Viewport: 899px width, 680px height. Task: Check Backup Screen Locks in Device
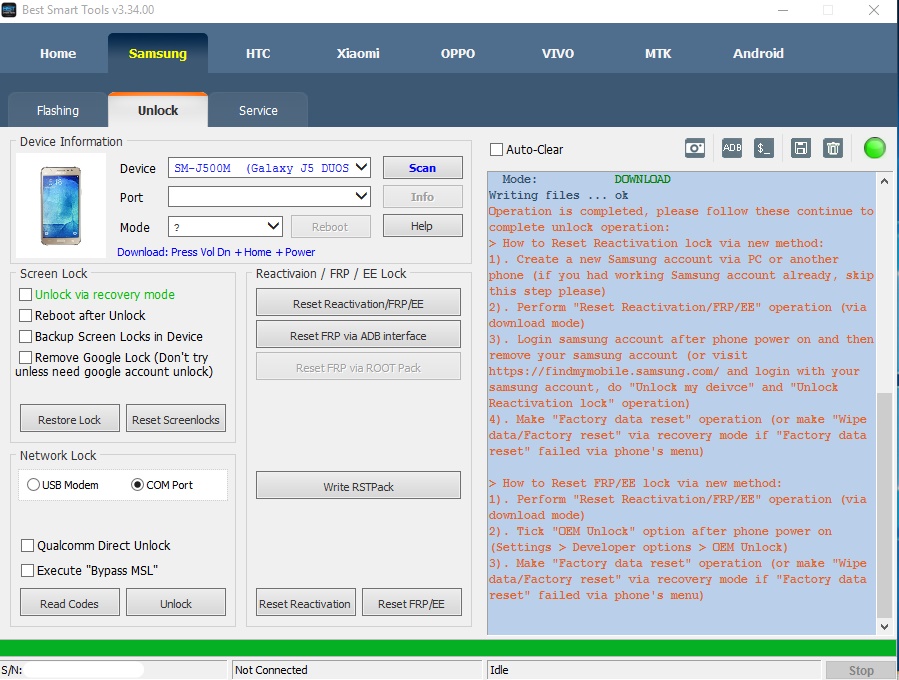point(25,337)
